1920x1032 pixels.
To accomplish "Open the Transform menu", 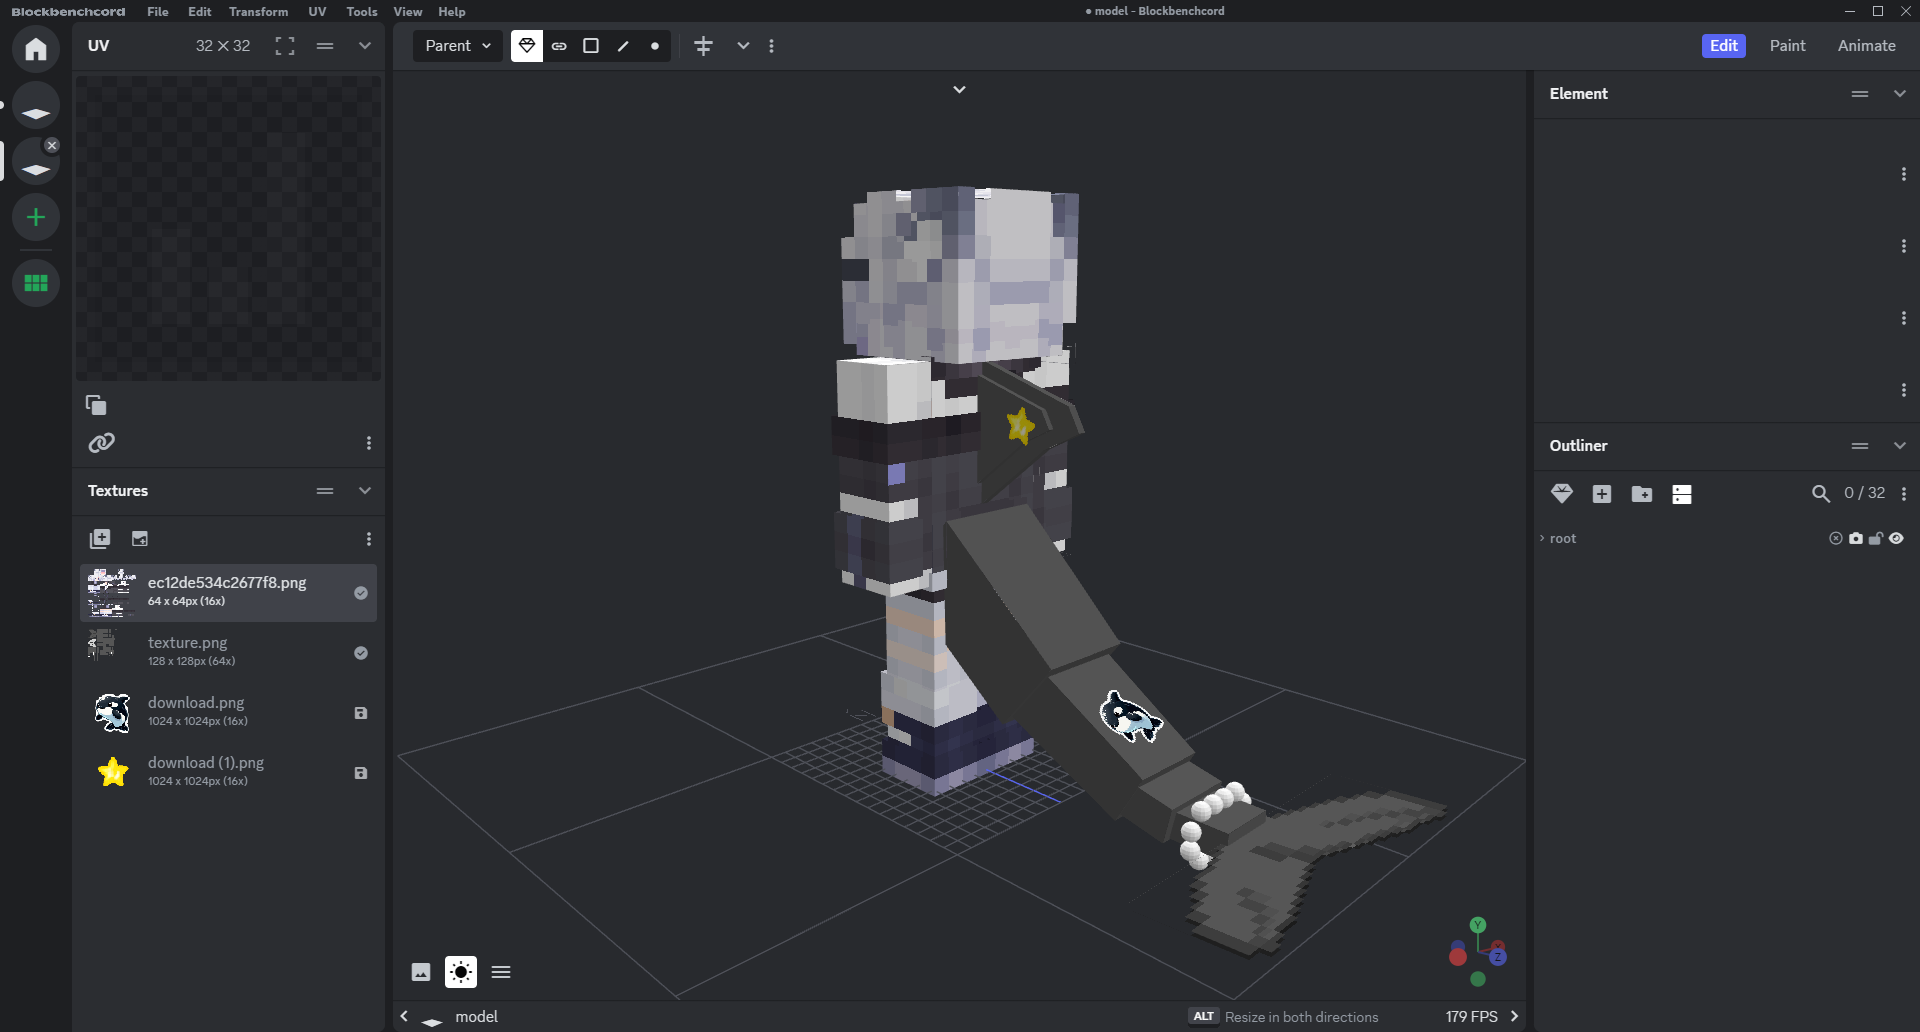I will pos(258,12).
